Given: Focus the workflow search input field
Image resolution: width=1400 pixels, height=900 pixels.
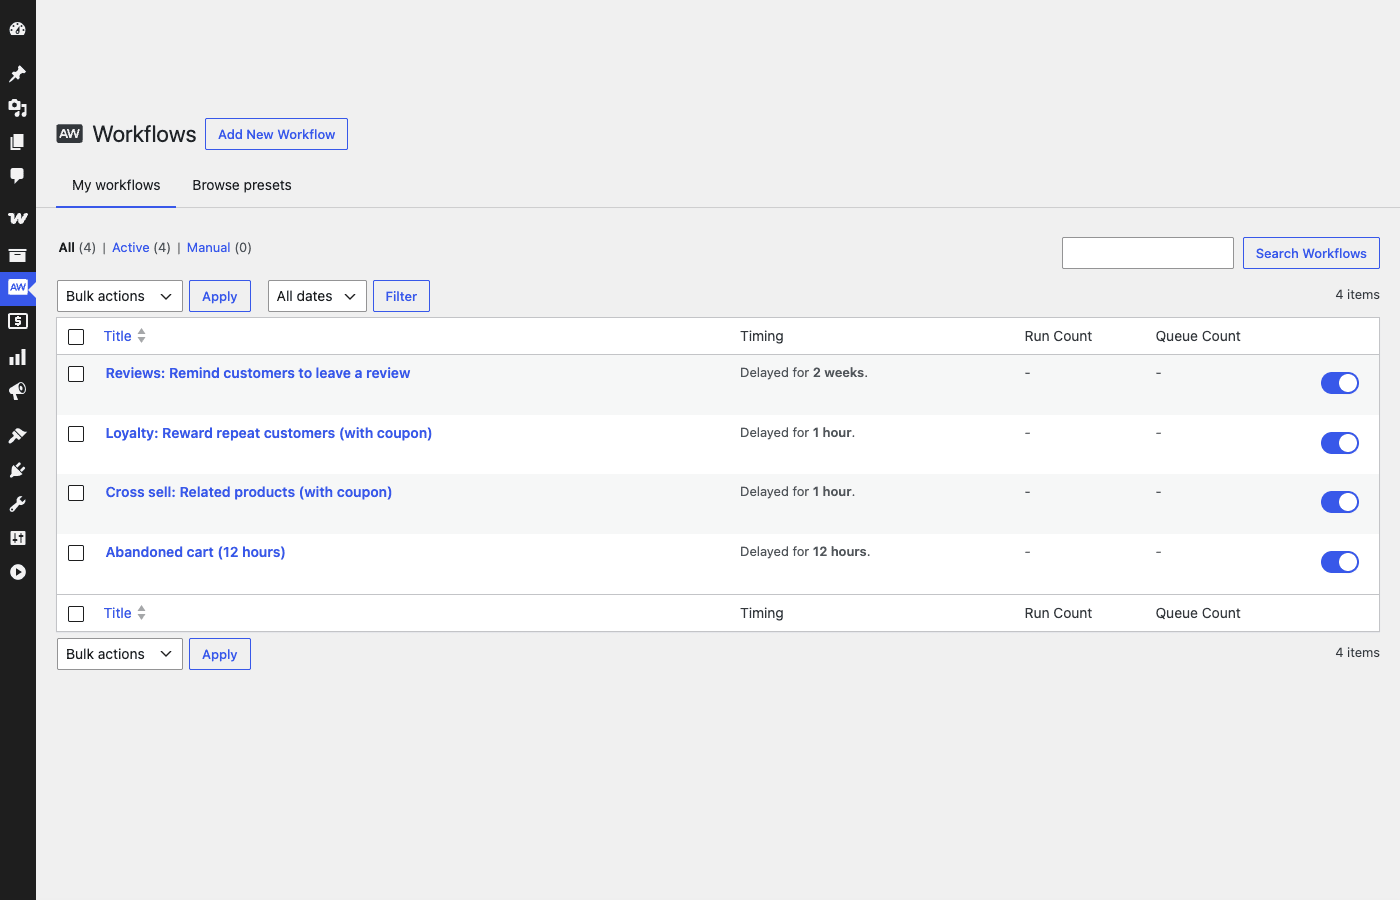Looking at the screenshot, I should point(1148,253).
